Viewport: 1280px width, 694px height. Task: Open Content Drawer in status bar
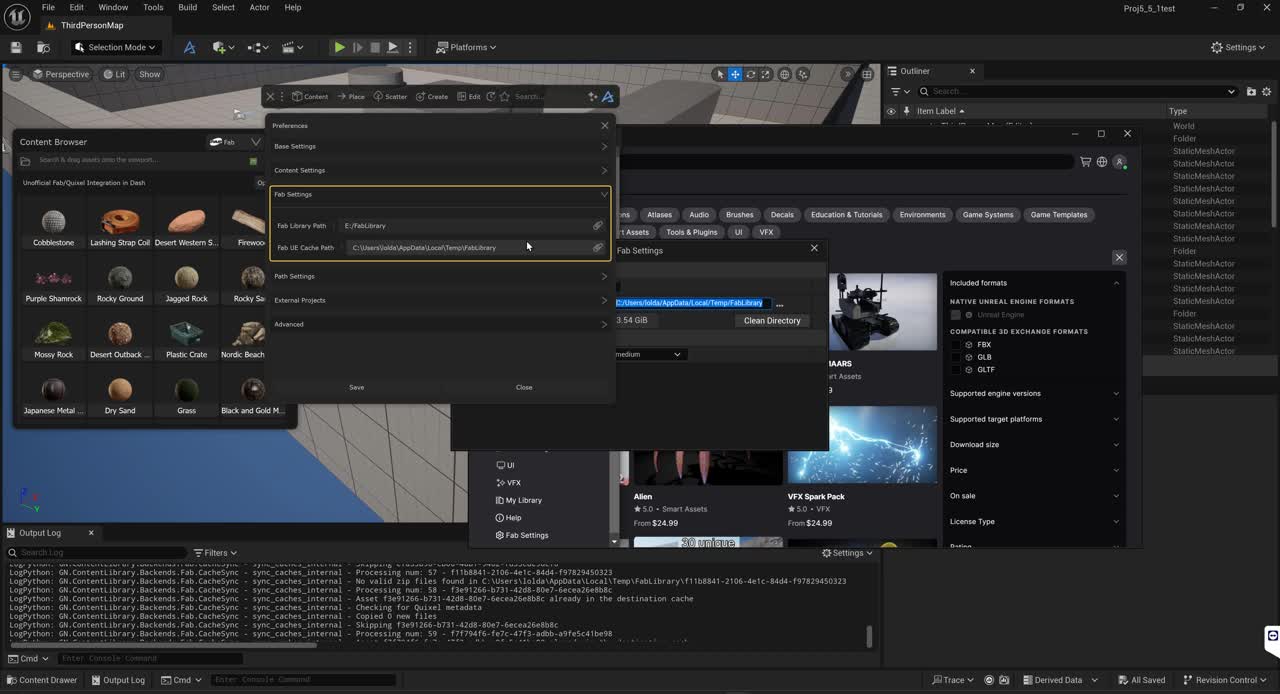point(42,680)
